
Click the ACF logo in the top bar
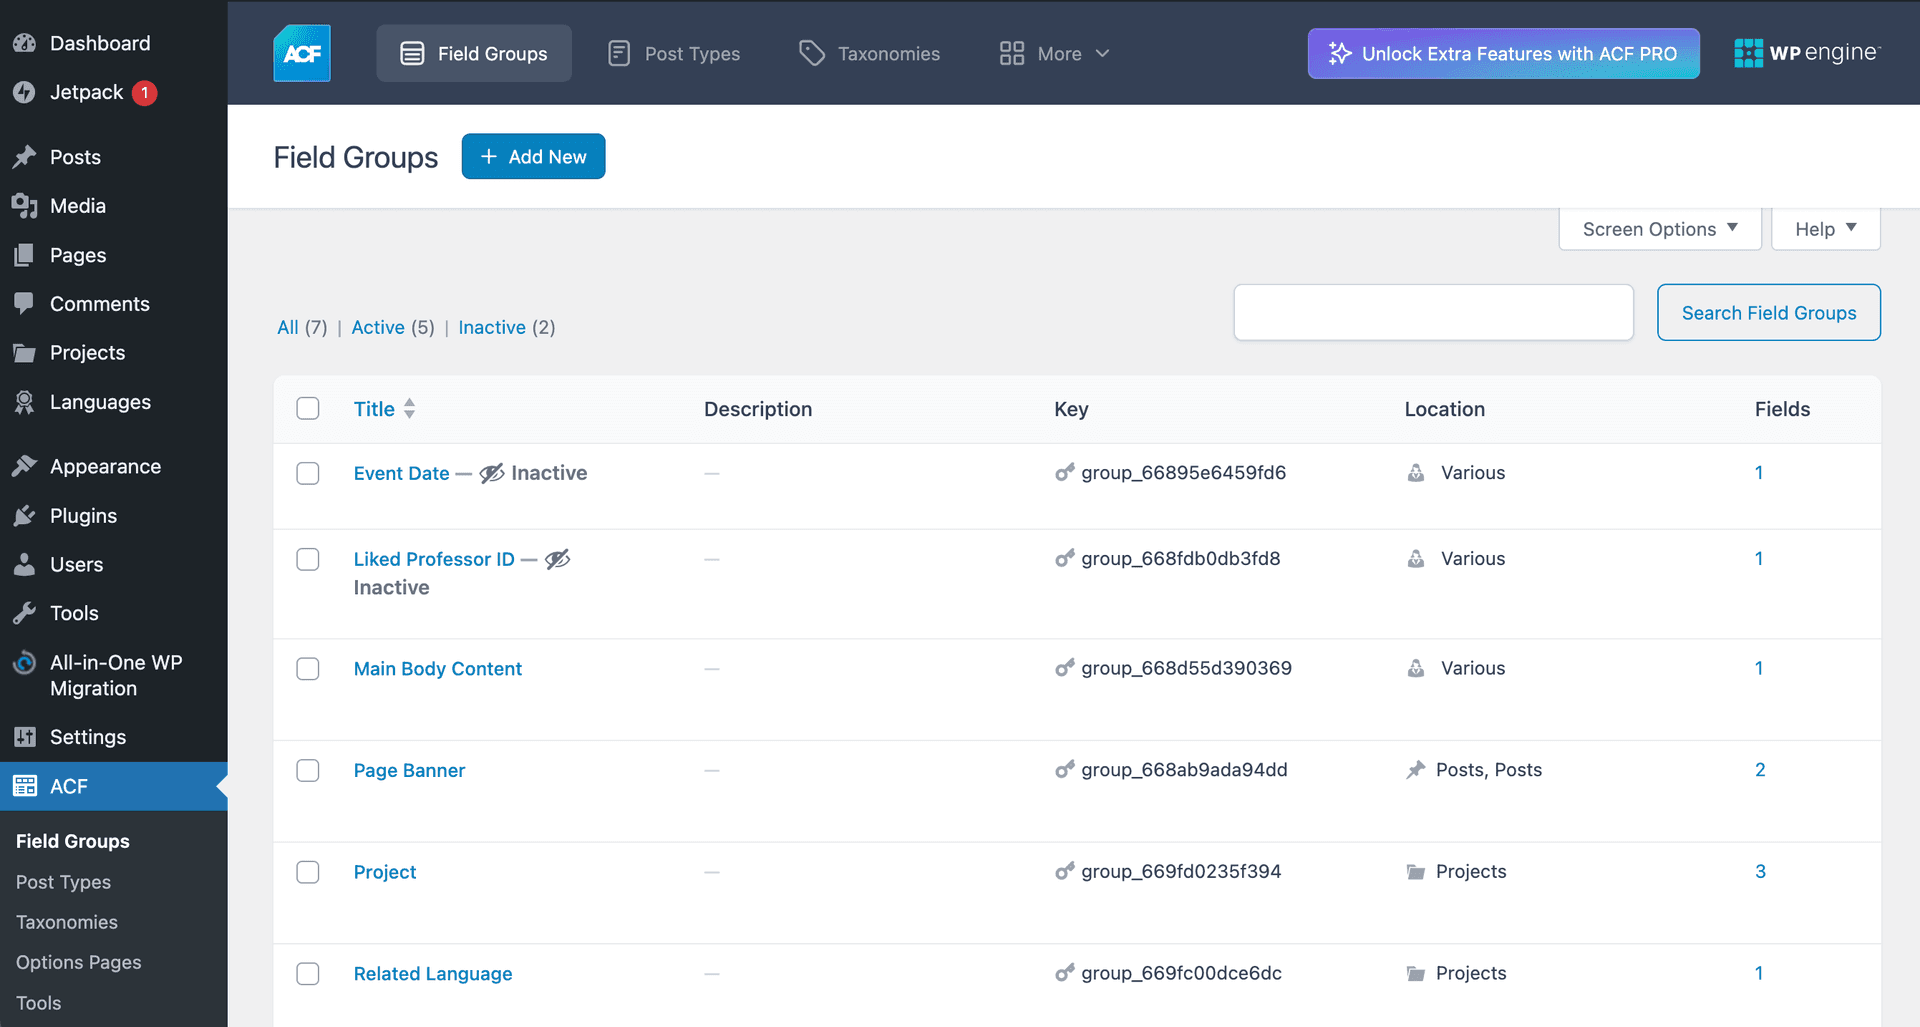click(301, 53)
